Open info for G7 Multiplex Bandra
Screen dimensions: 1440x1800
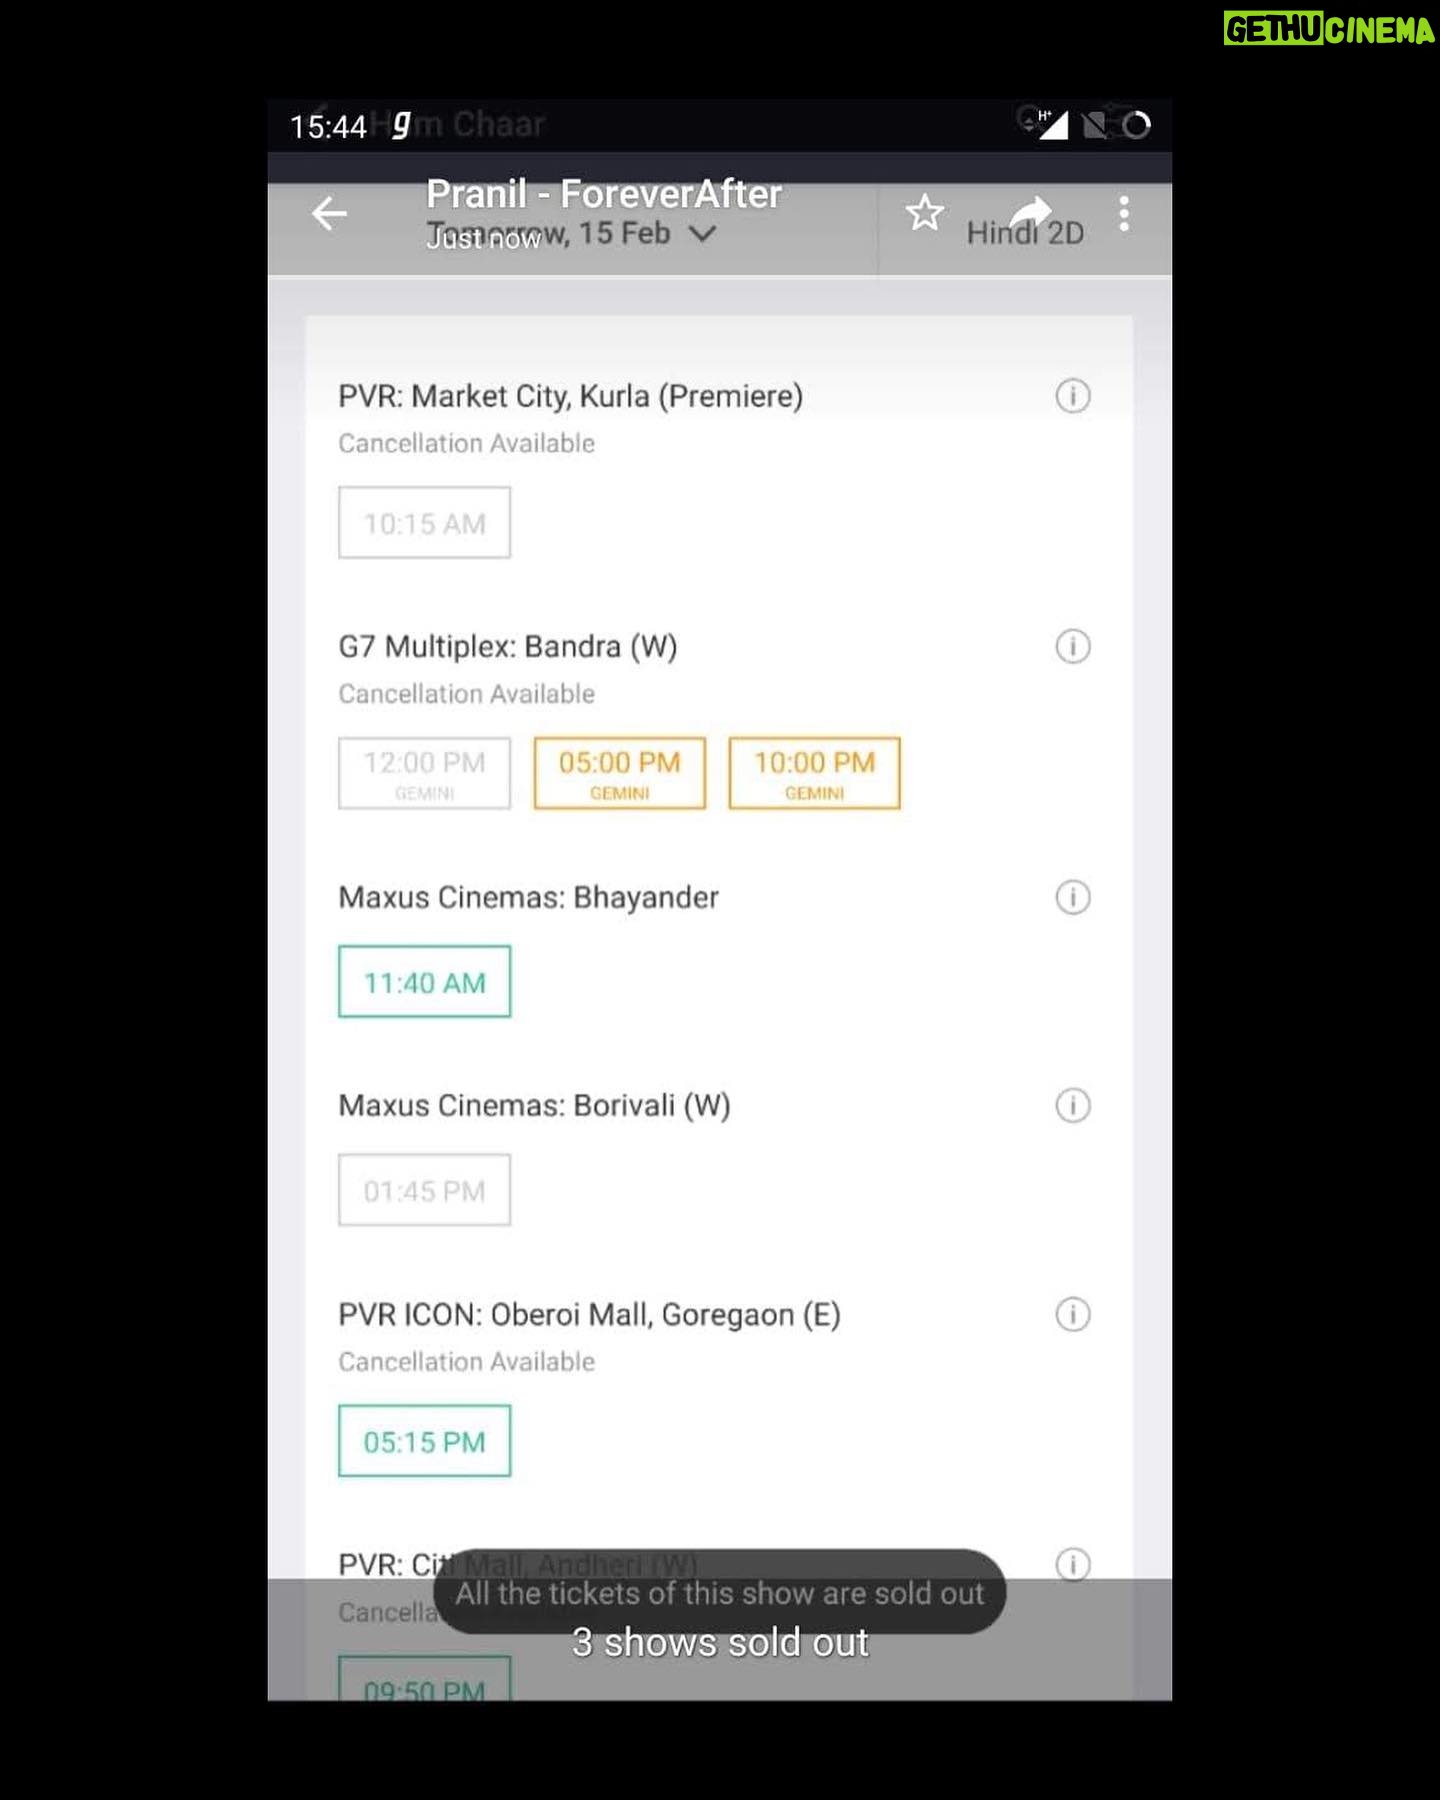[x=1073, y=646]
